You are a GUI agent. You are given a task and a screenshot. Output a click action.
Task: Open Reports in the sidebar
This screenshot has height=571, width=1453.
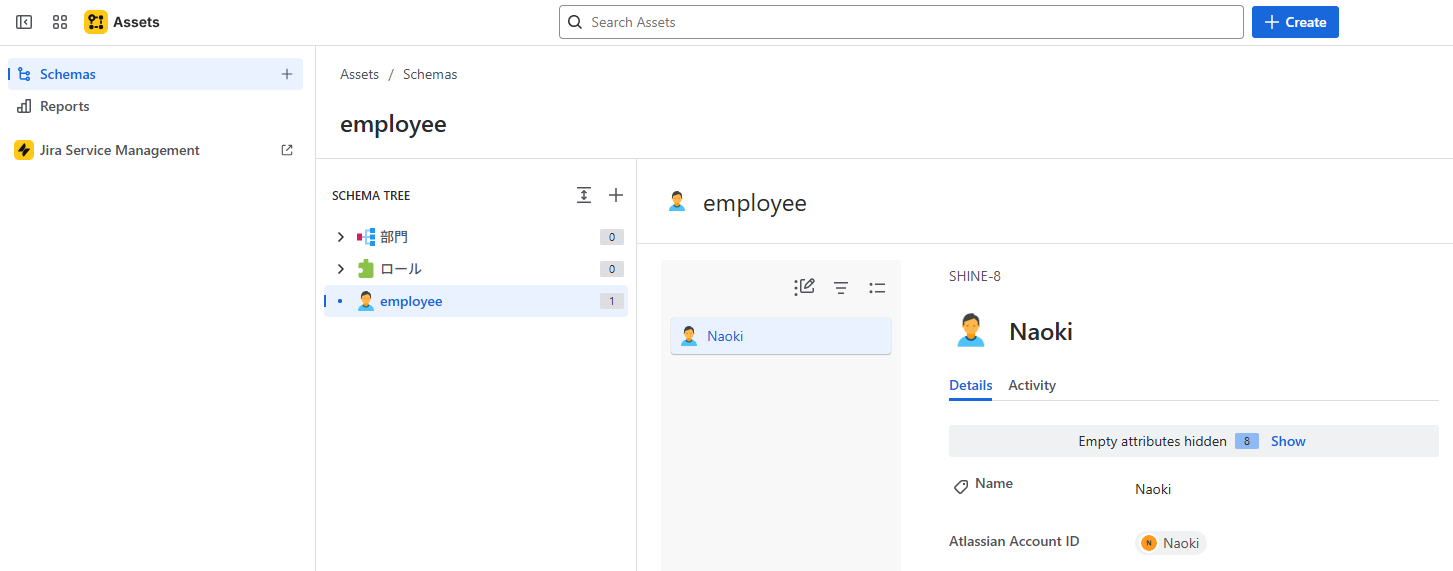[x=156, y=106]
